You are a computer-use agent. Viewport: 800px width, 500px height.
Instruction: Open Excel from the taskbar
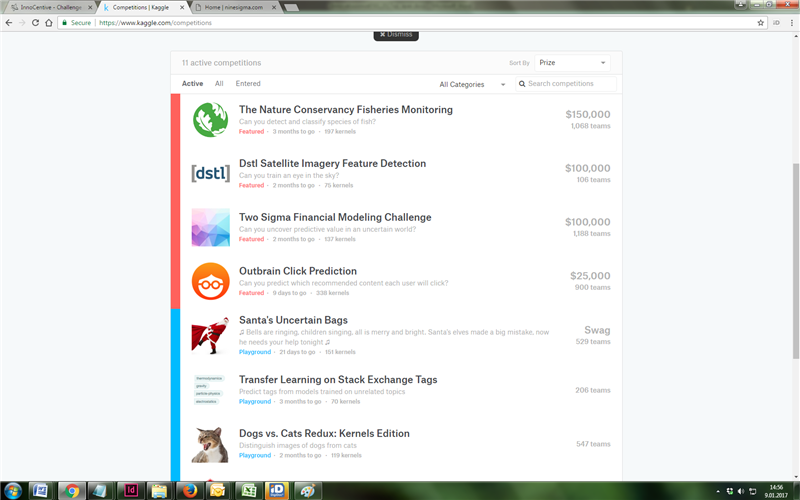click(246, 490)
